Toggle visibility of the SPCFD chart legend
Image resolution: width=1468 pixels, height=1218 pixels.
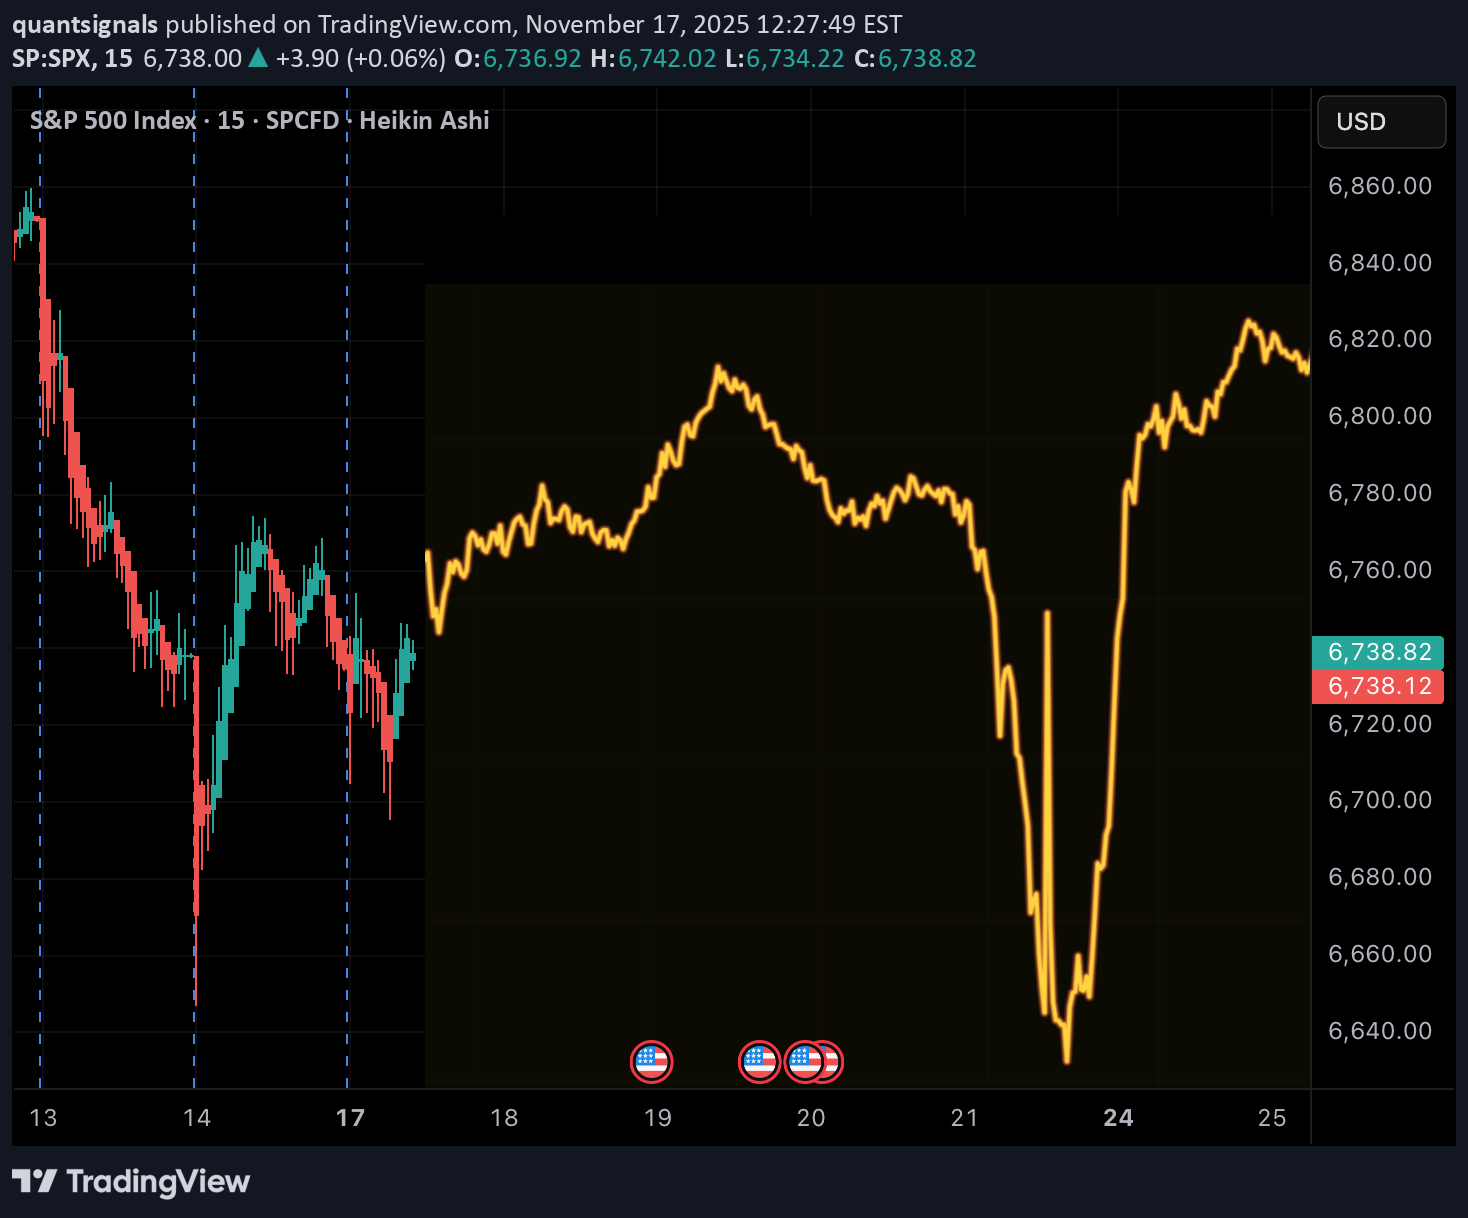pos(303,120)
